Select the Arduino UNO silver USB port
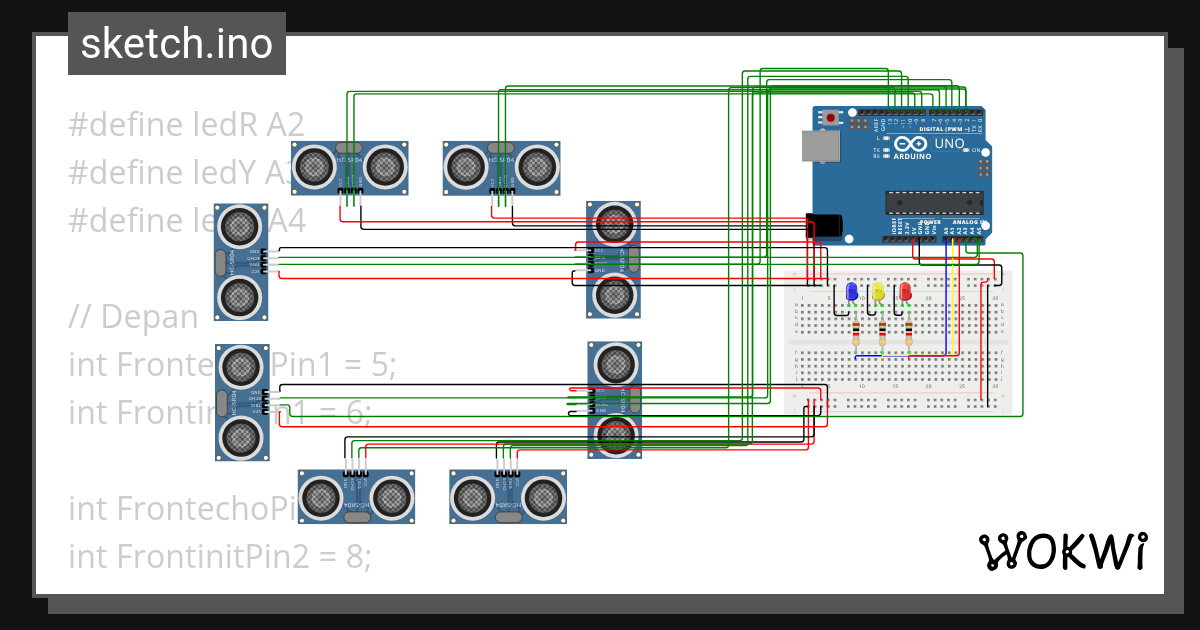The width and height of the screenshot is (1200, 630). click(822, 146)
